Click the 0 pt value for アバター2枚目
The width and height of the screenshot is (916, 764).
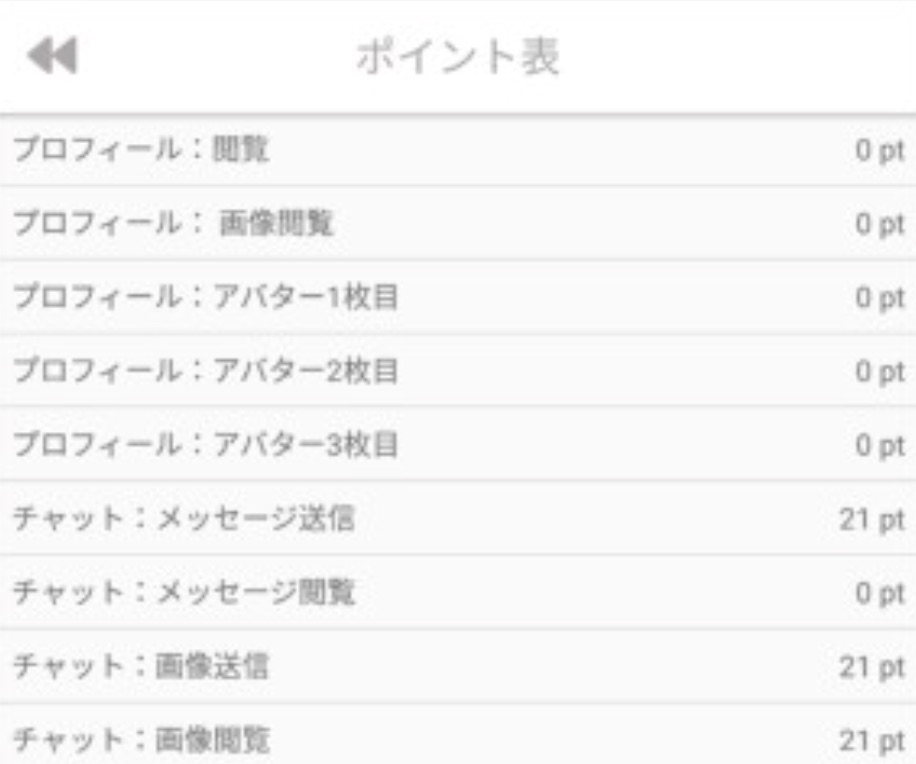(x=879, y=372)
